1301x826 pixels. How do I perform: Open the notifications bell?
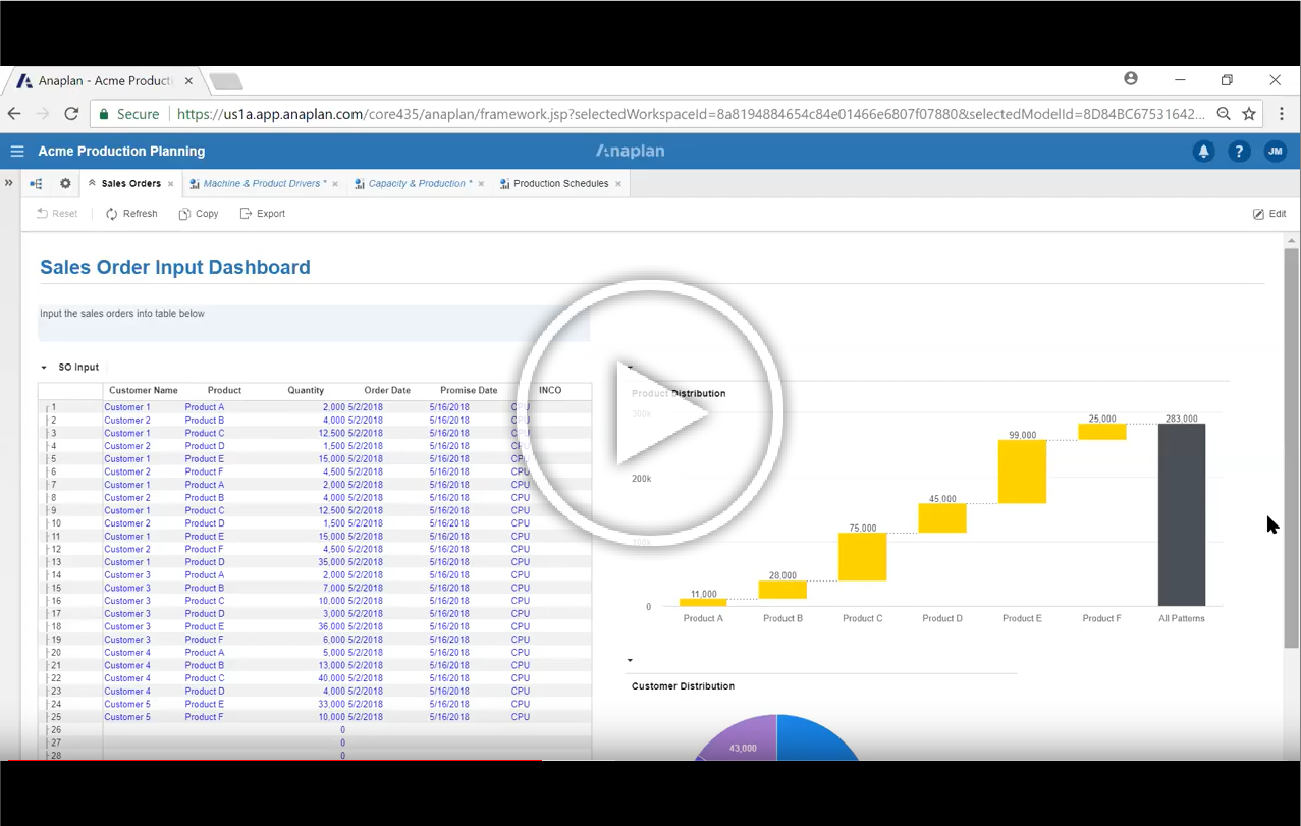1203,152
